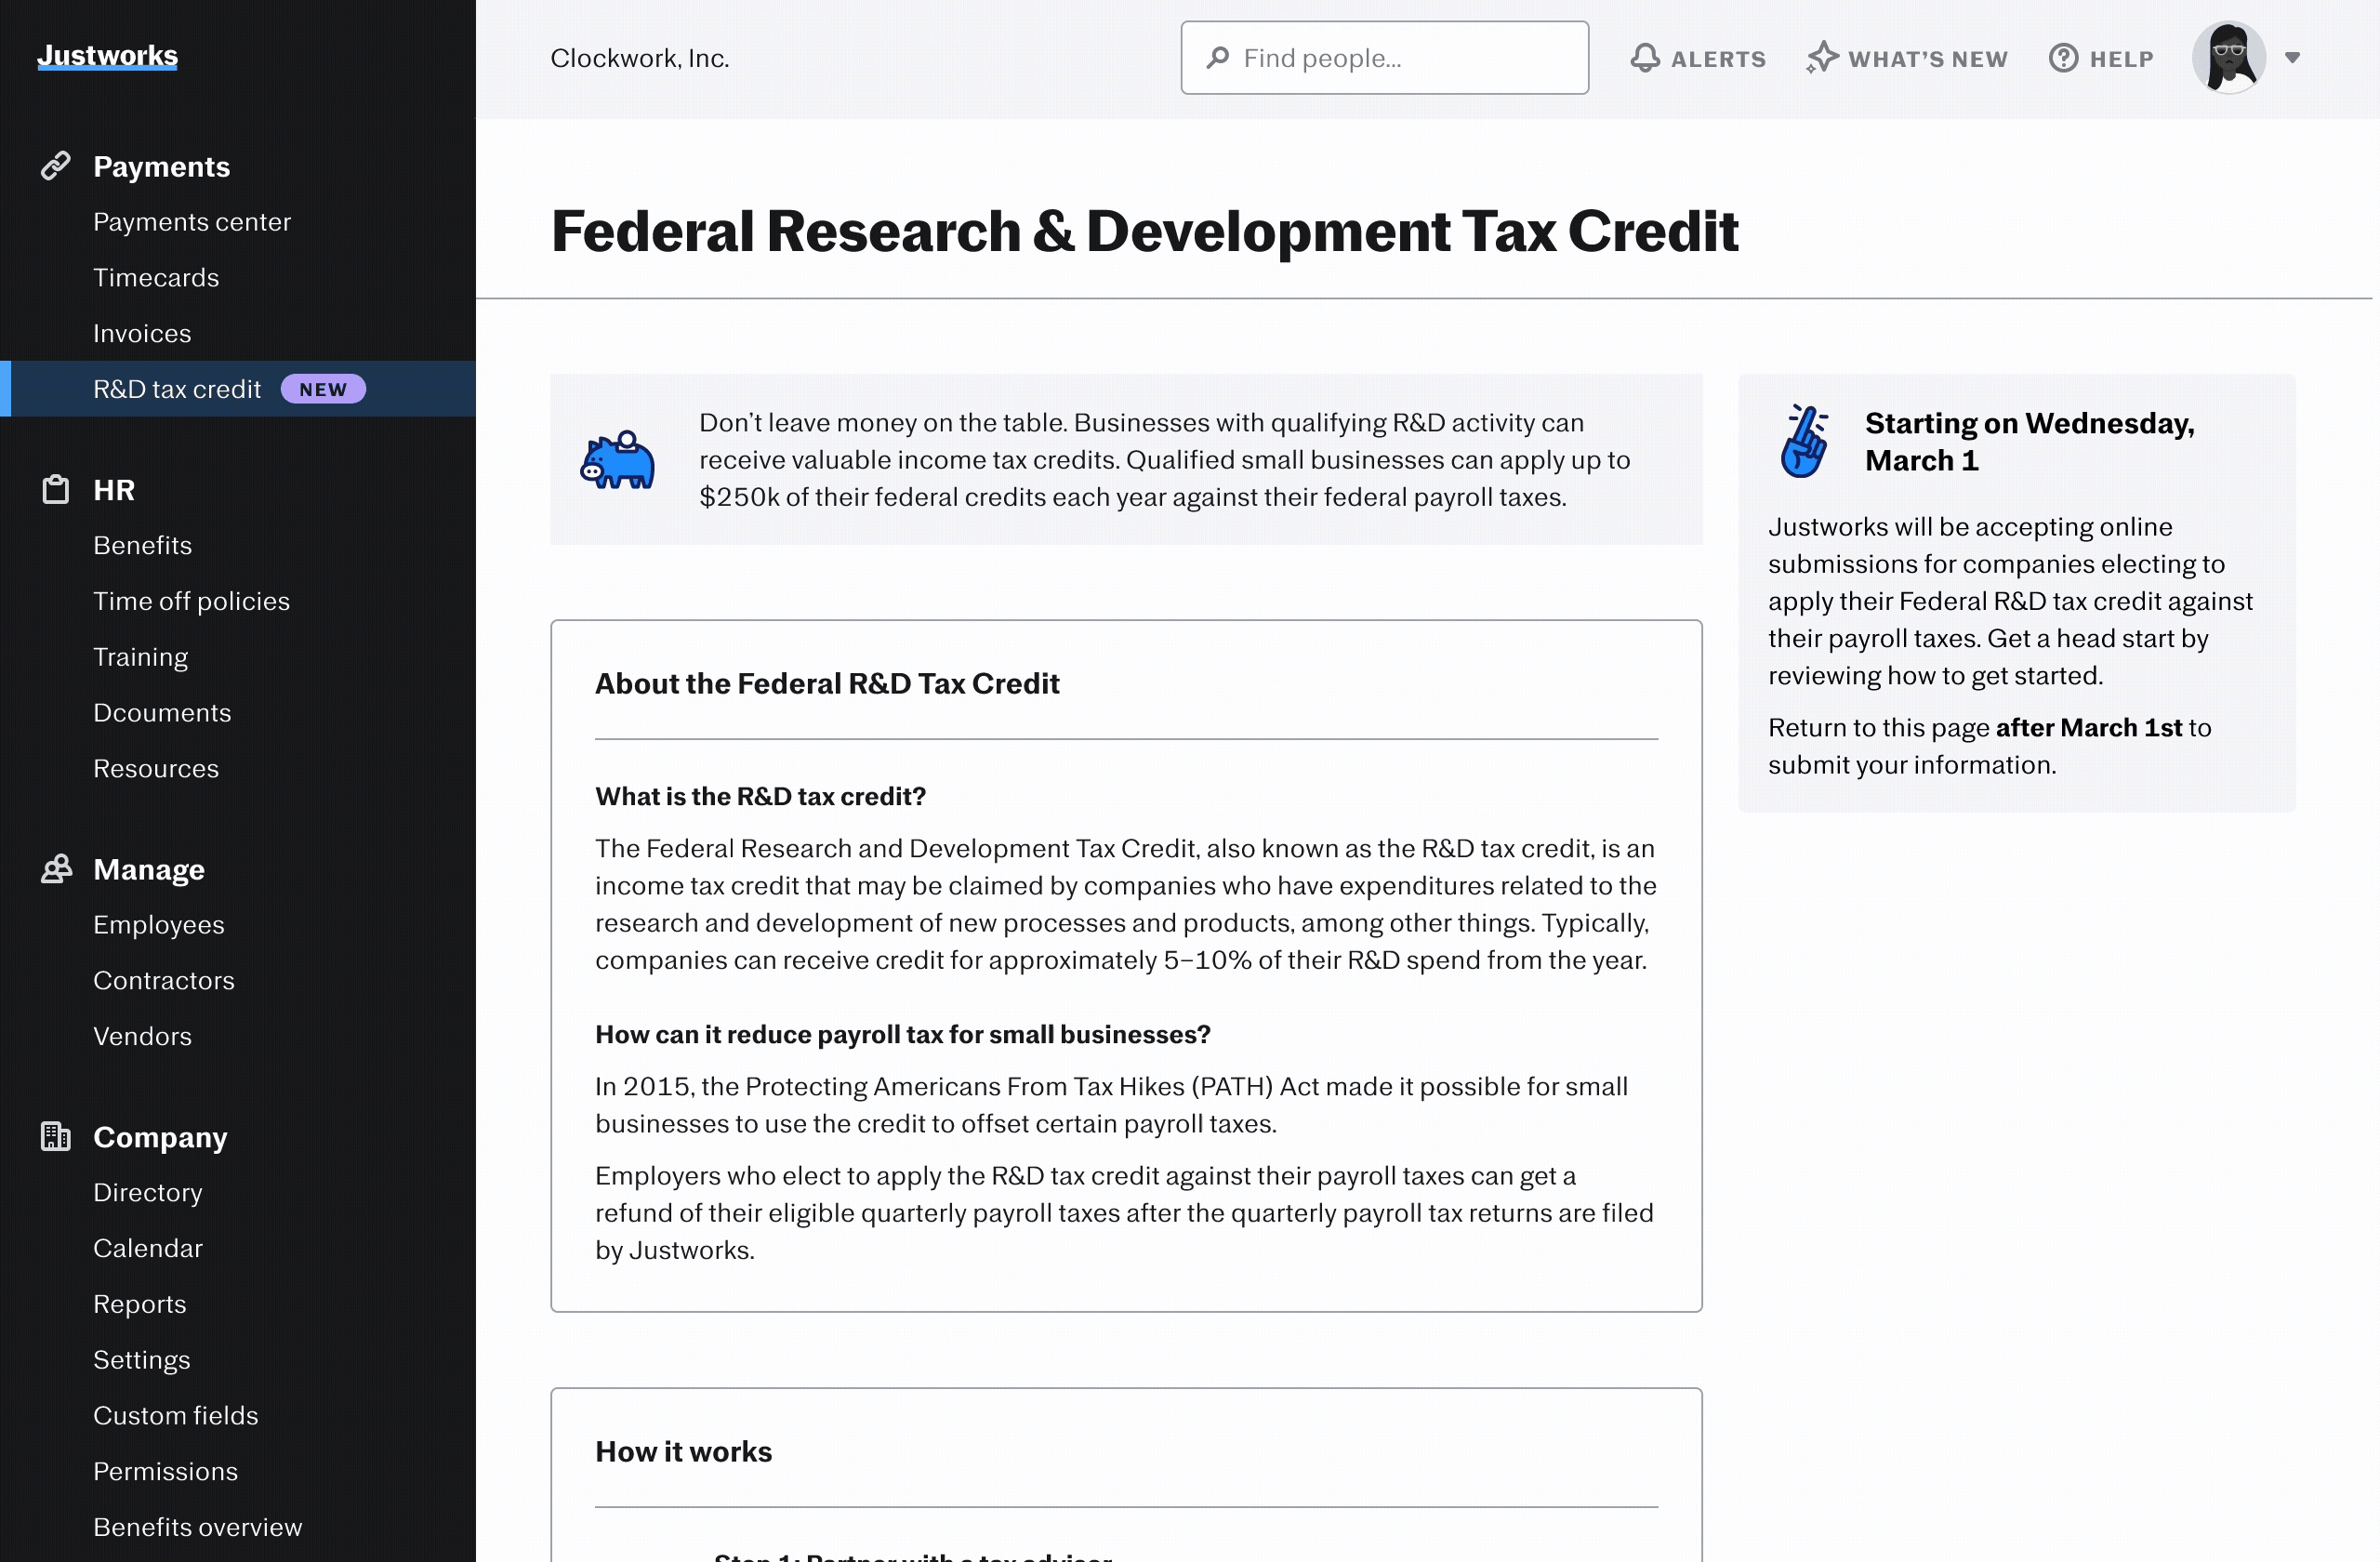This screenshot has width=2380, height=1562.
Task: Click the Company building icon
Action: pyautogui.click(x=56, y=1136)
